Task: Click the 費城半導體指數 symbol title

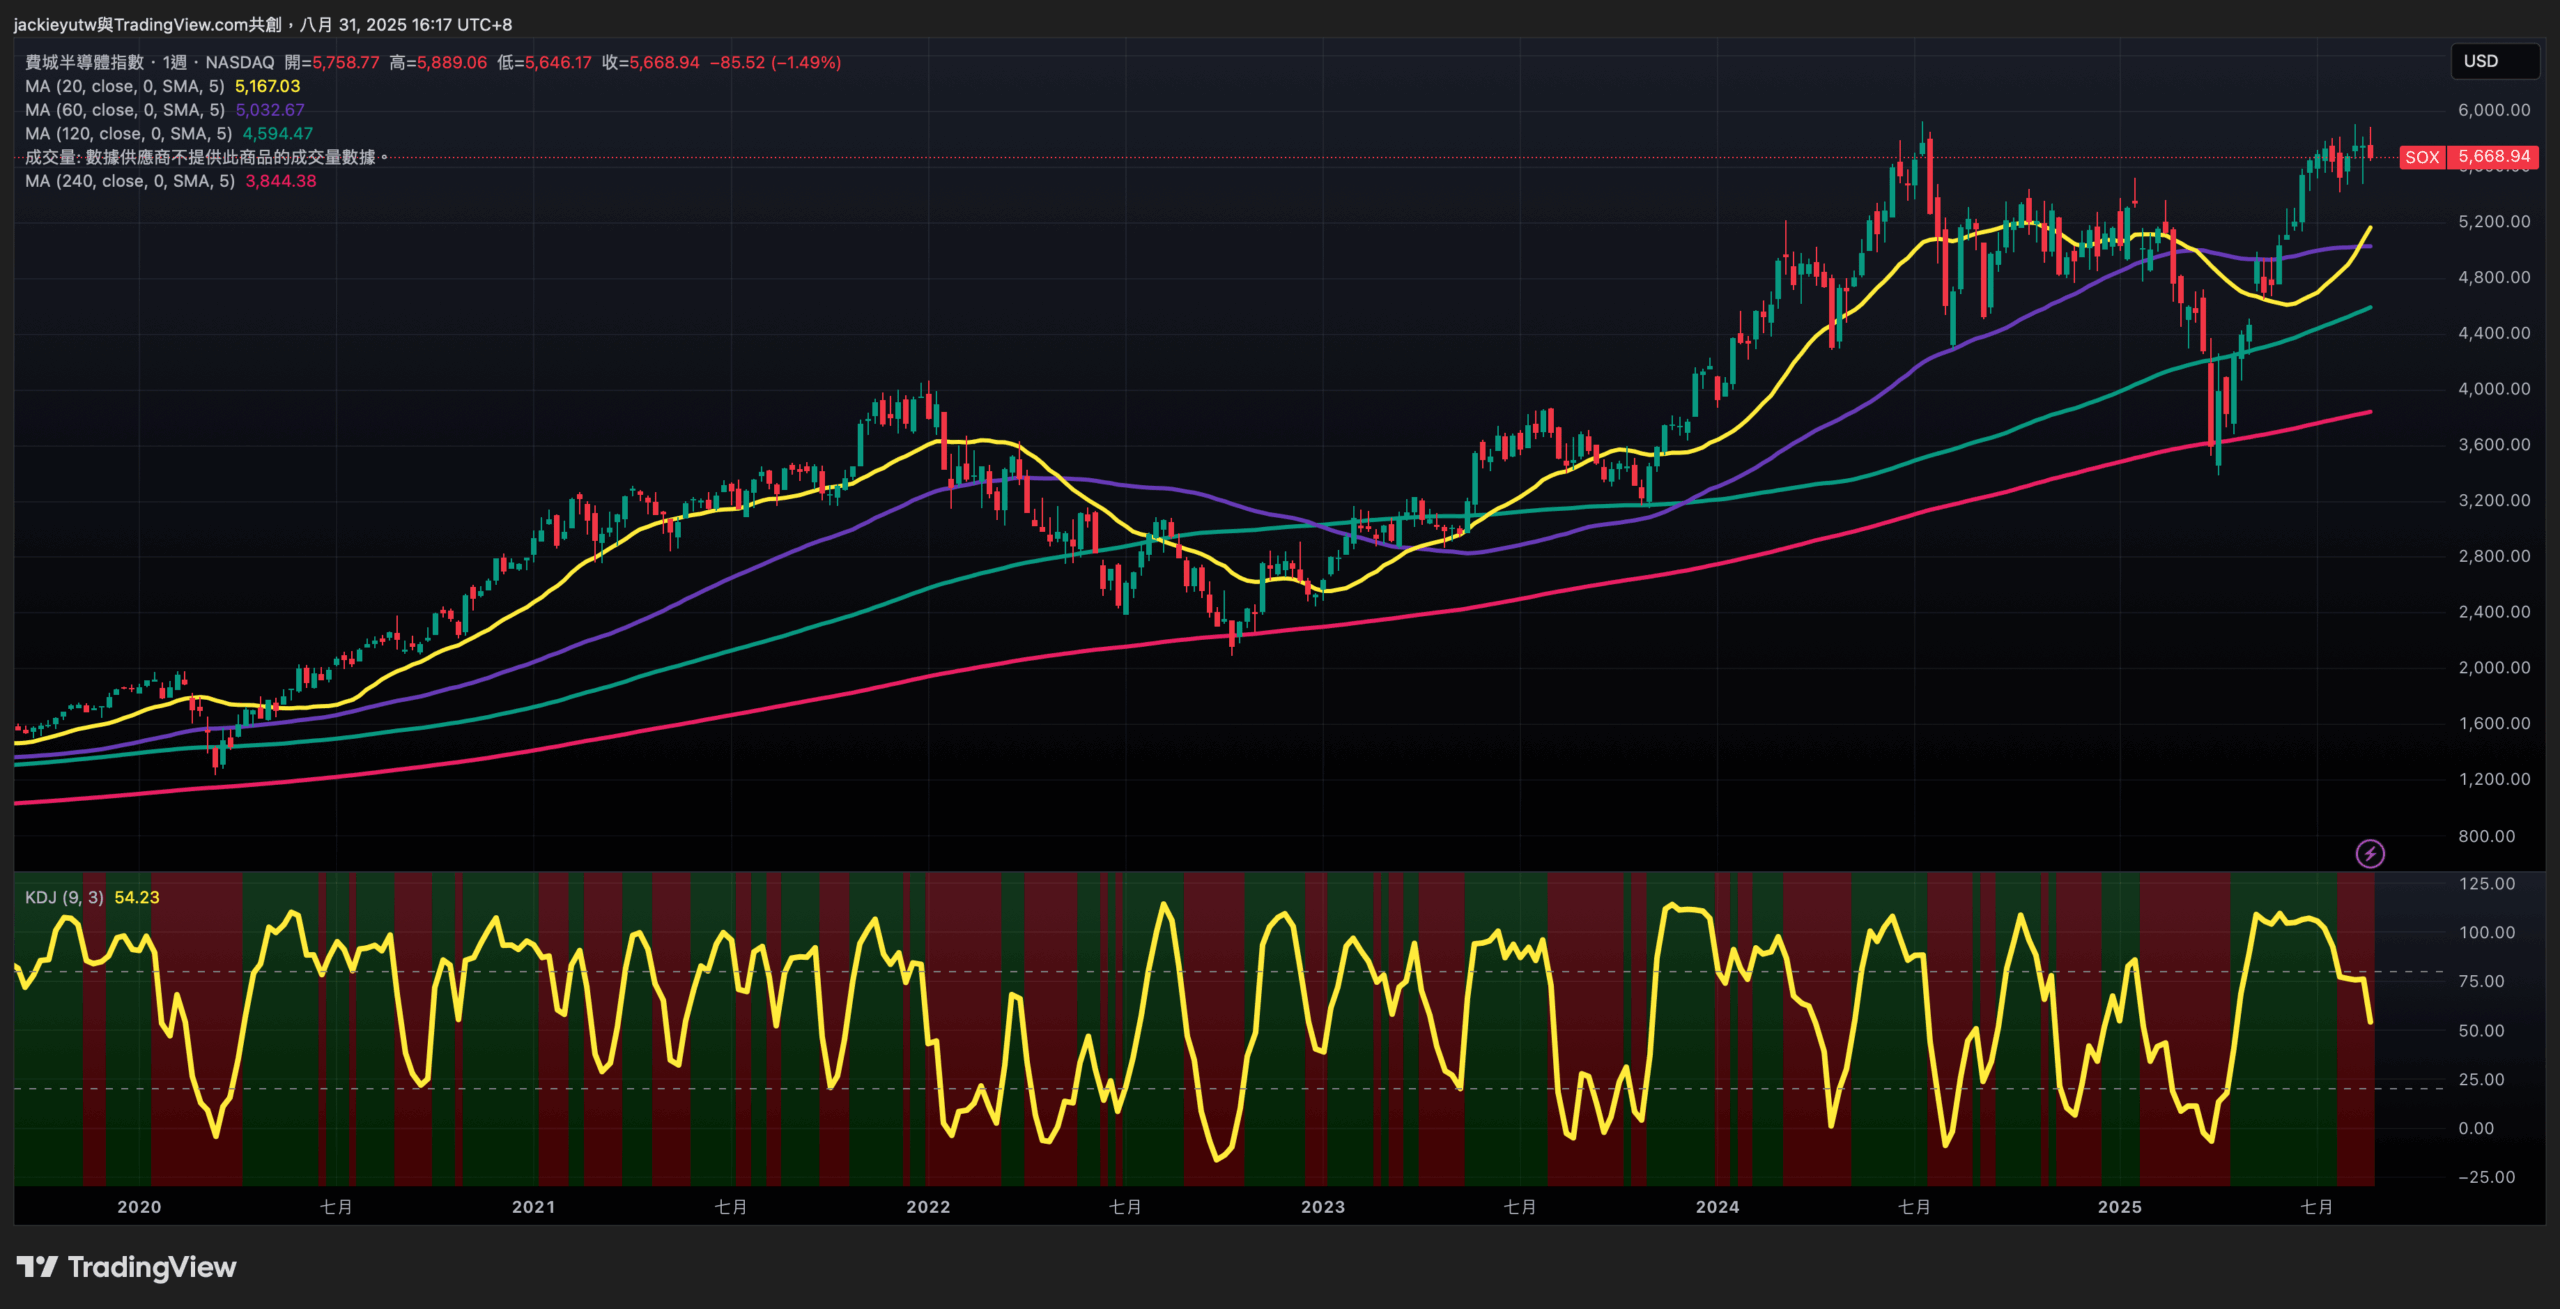Action: (x=84, y=62)
